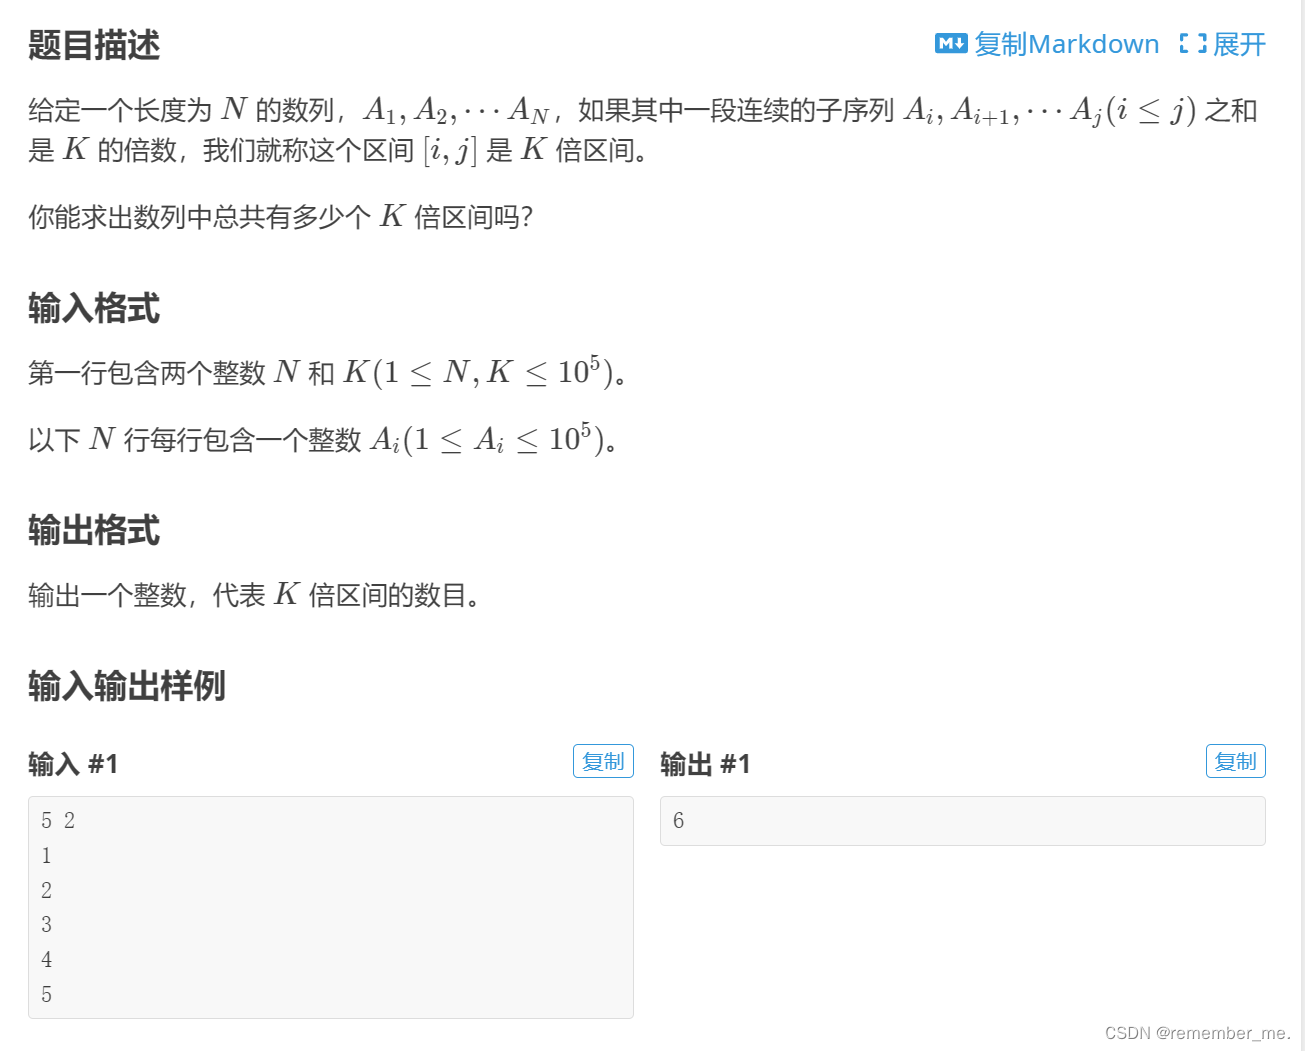Click the copy icon above the sample output

pos(1235,760)
